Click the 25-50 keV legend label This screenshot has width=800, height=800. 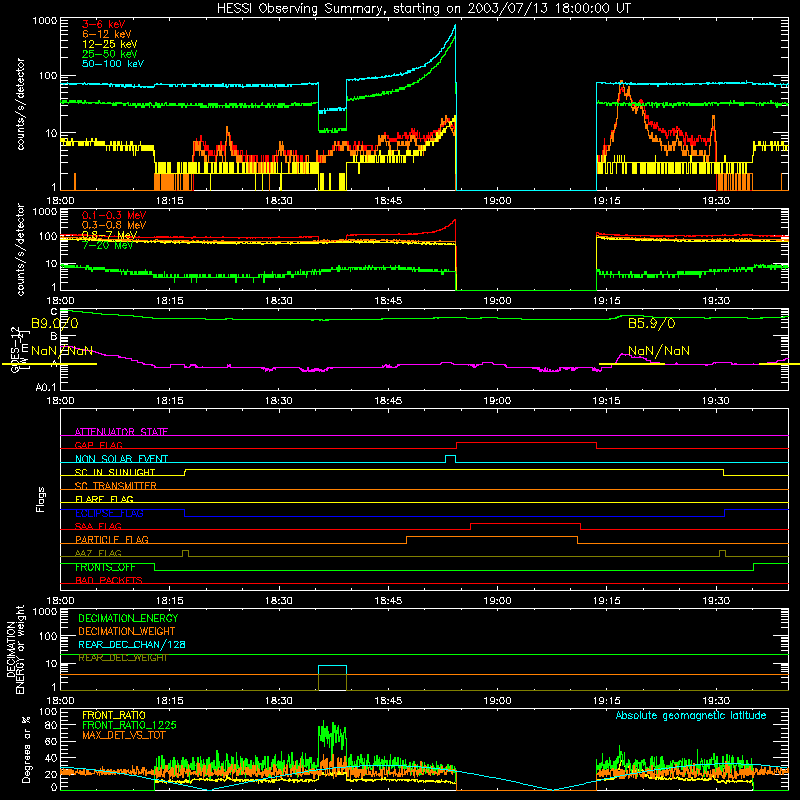coord(110,54)
